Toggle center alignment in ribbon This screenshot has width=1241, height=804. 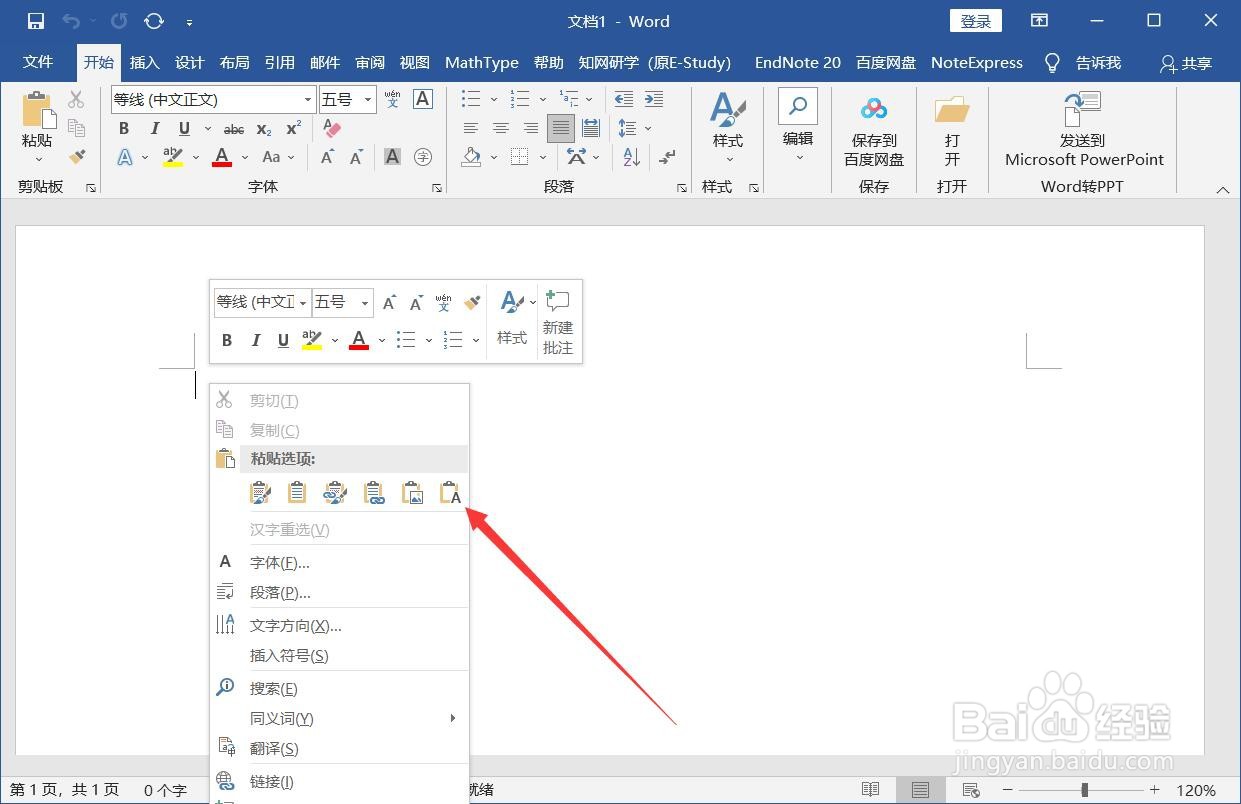pyautogui.click(x=501, y=128)
